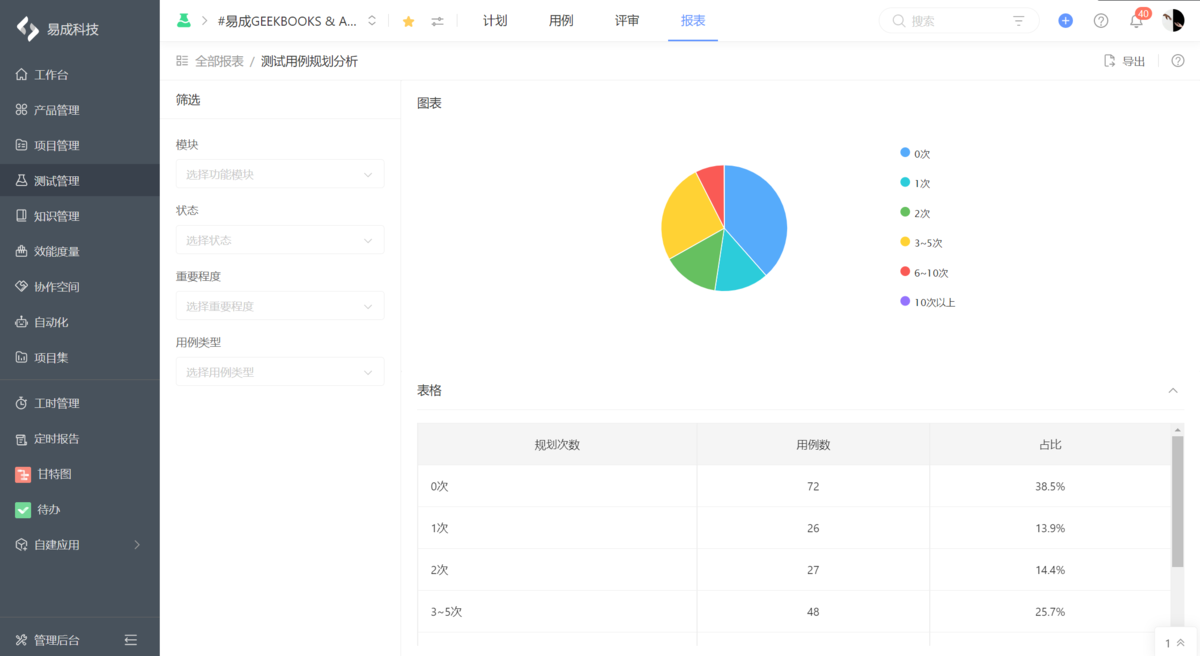This screenshot has height=656, width=1200.
Task: Click the green project avatar icon
Action: pos(185,19)
